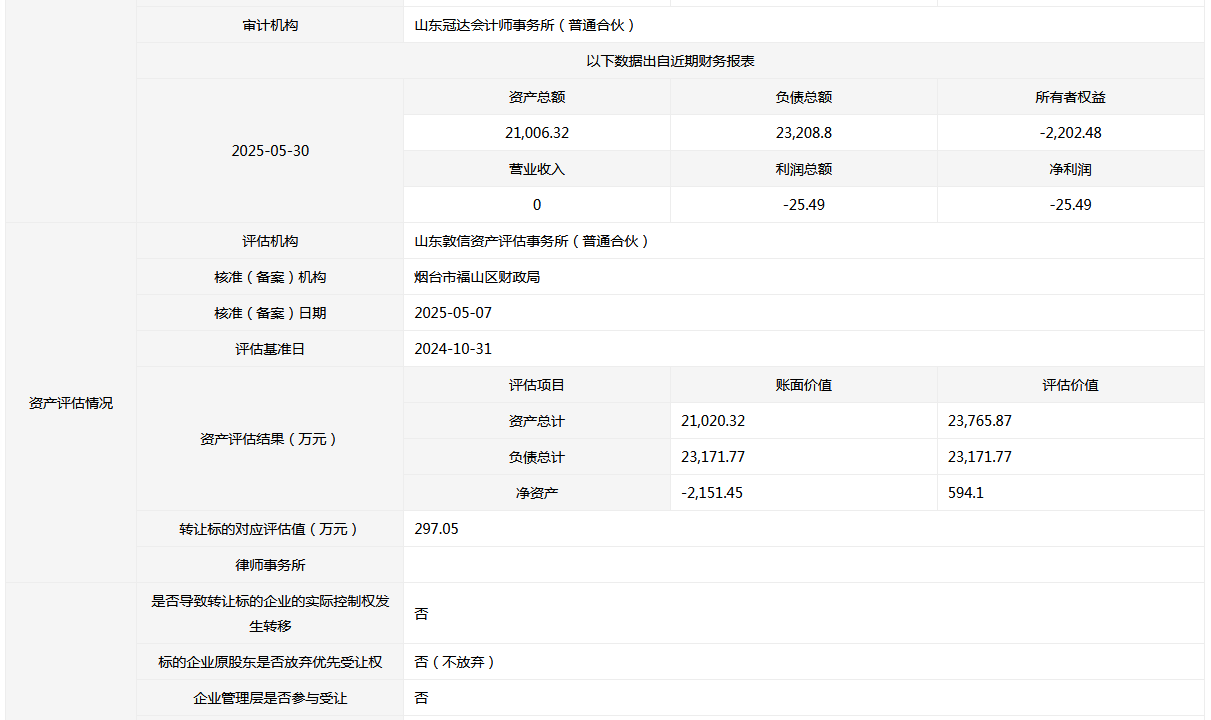Screen dimensions: 1211x720
Task: Select appraised net assets value 594.1
Action: coord(965,493)
